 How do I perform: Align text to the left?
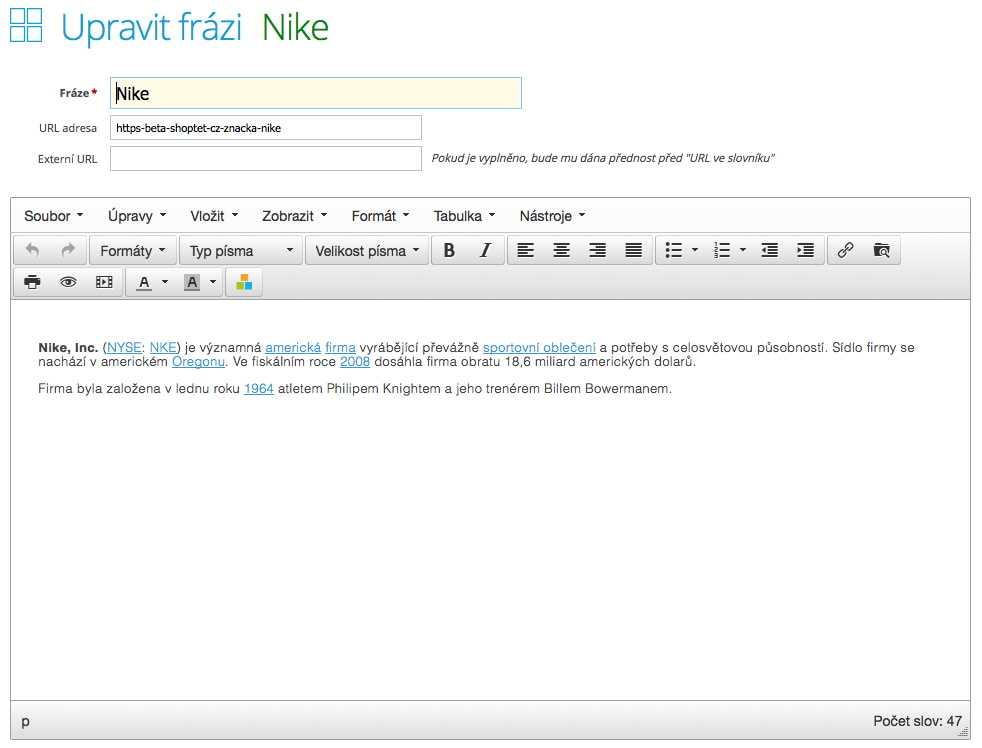point(525,251)
